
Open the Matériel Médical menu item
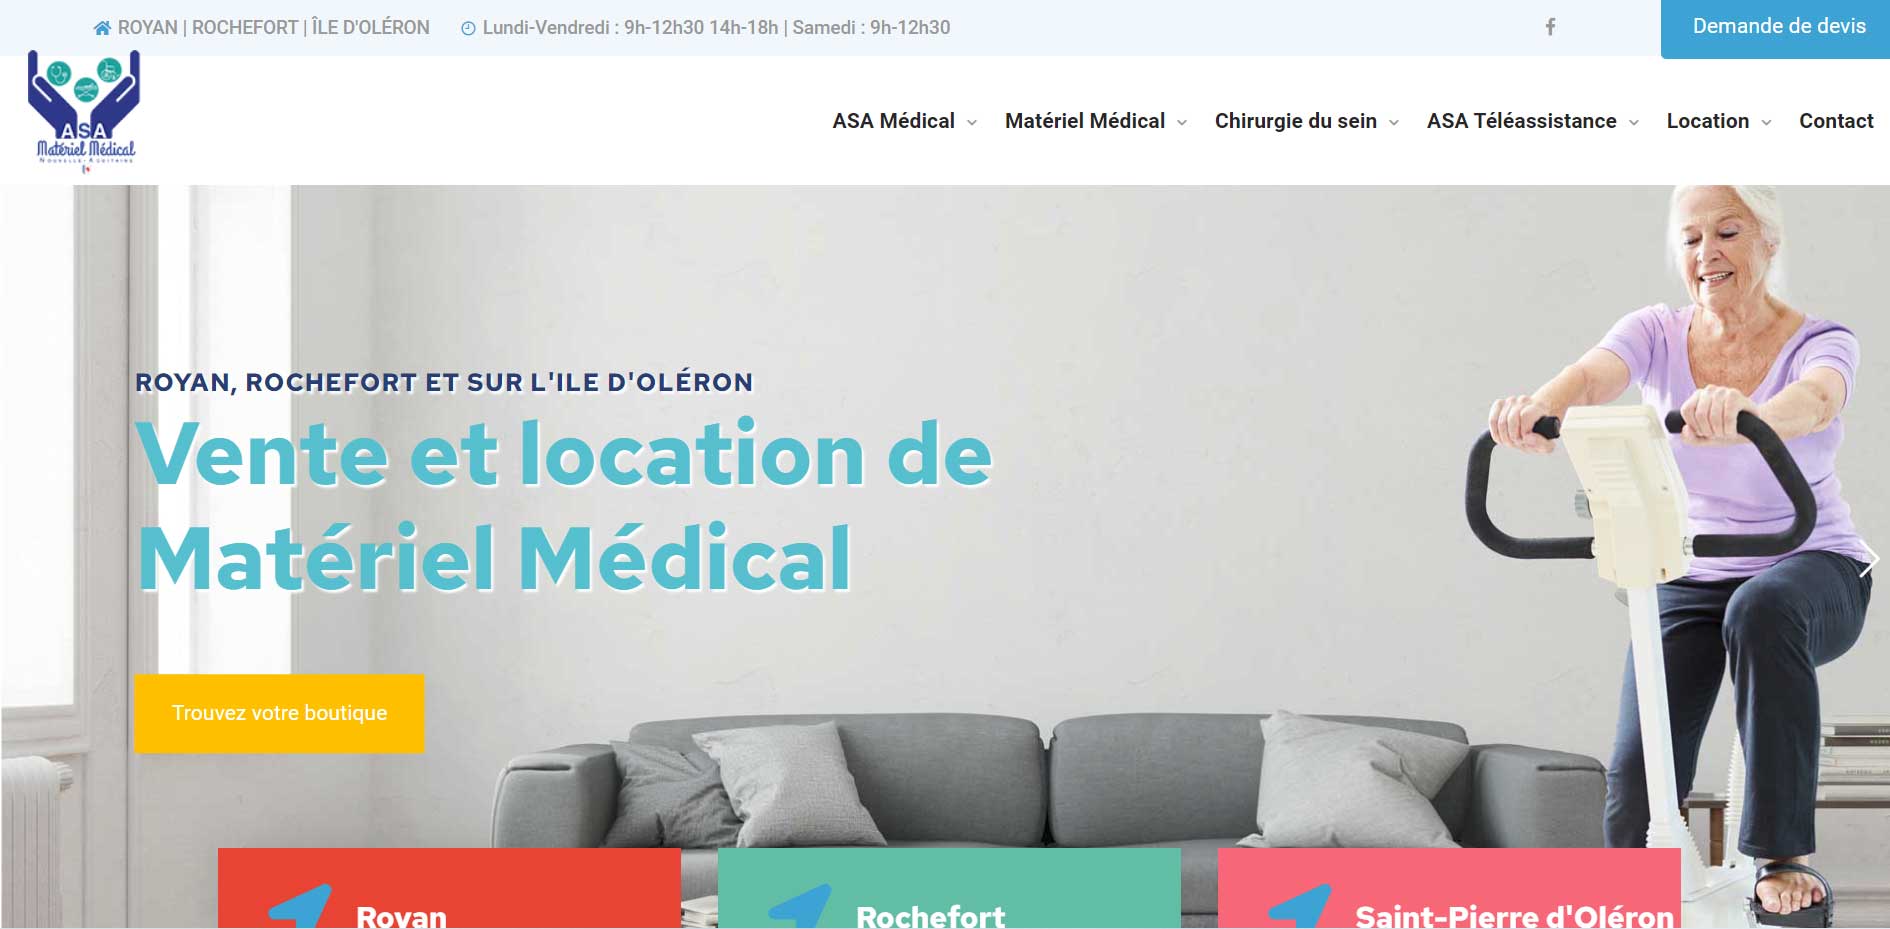click(x=1085, y=121)
